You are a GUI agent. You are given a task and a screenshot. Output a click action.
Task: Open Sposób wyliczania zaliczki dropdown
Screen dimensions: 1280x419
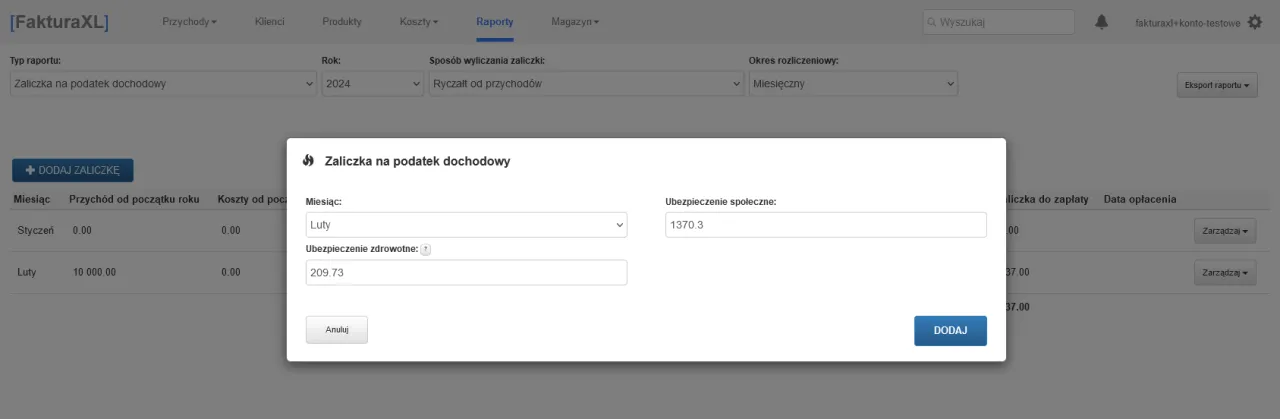point(585,84)
